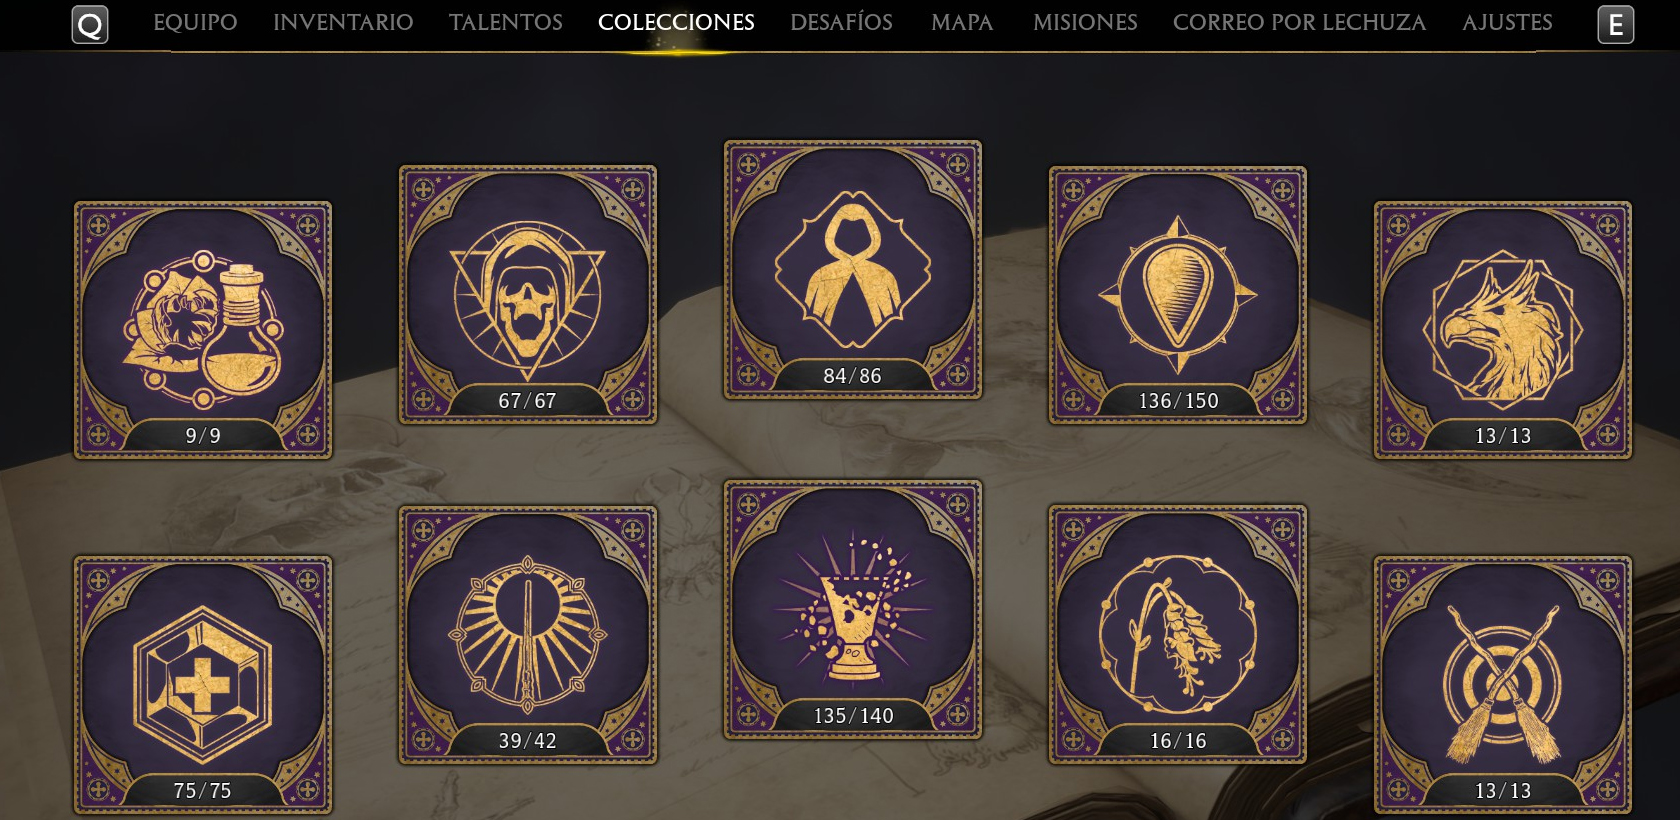Select the hooded skull enemies collection 67/67

point(528,295)
